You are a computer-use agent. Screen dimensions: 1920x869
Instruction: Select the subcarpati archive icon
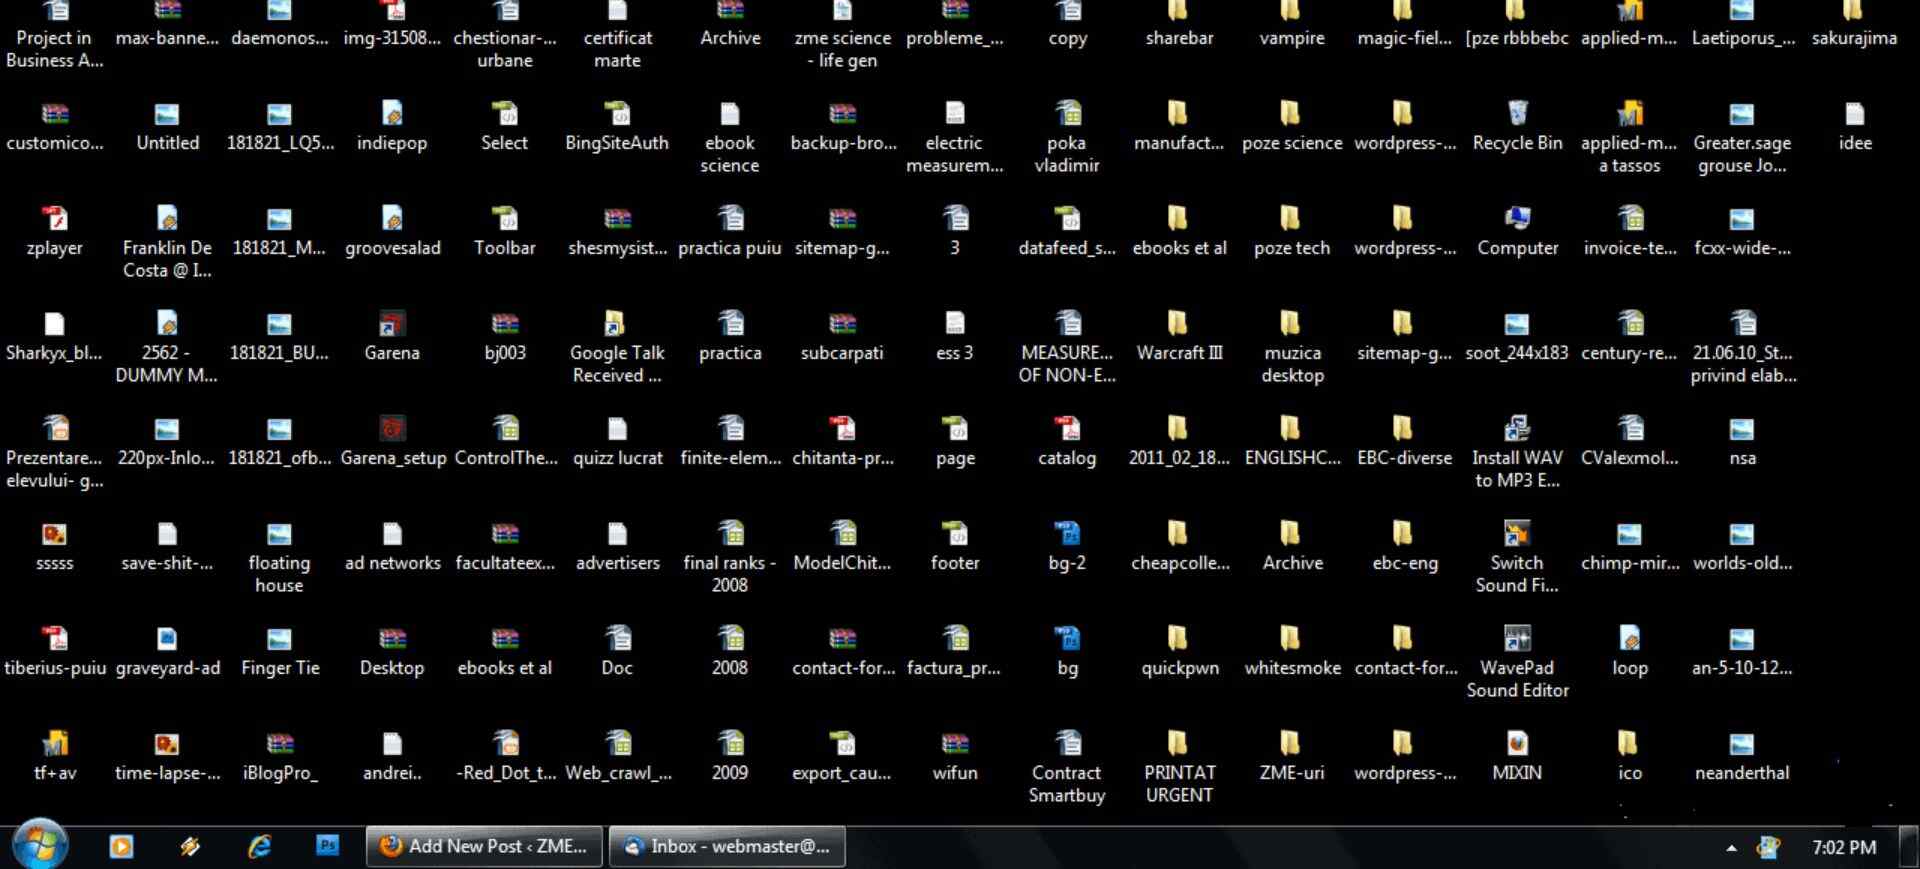tap(842, 336)
